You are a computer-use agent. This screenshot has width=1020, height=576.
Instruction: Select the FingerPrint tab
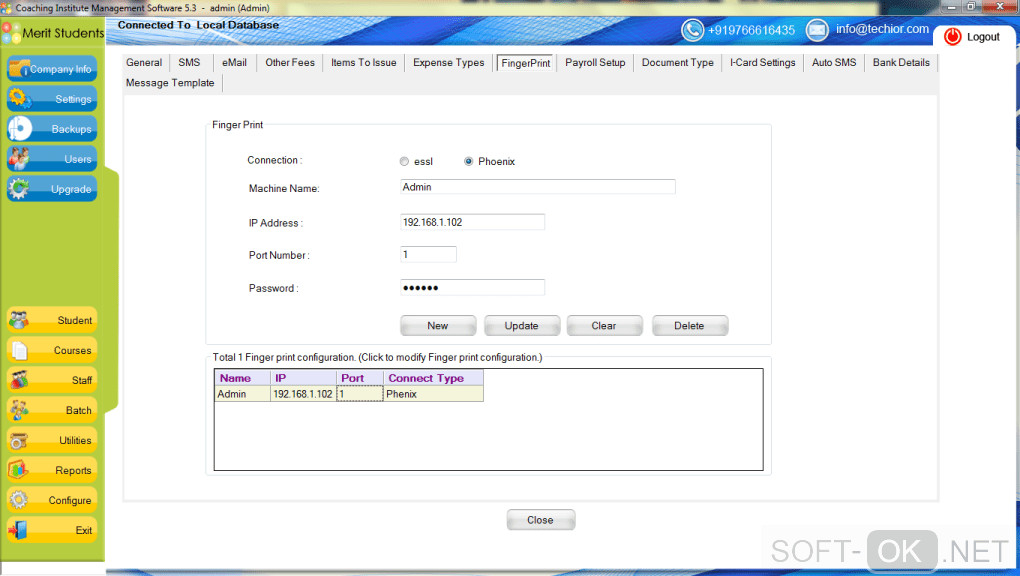(526, 63)
